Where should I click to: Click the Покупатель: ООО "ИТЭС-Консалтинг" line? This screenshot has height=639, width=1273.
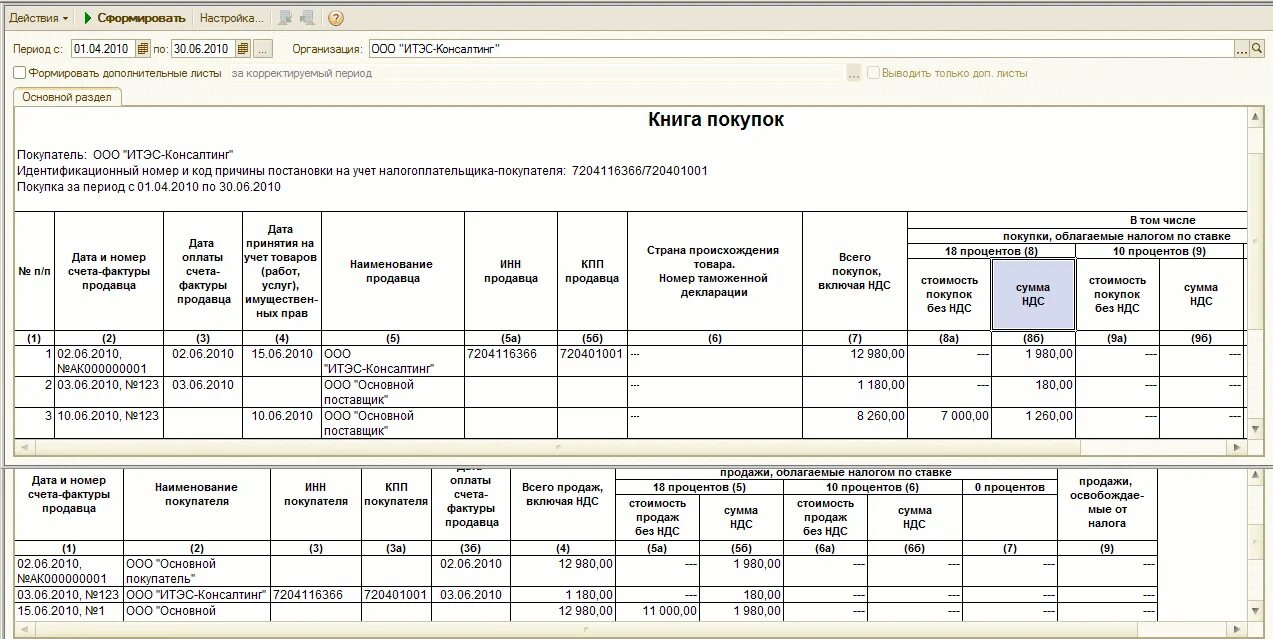[x=125, y=155]
